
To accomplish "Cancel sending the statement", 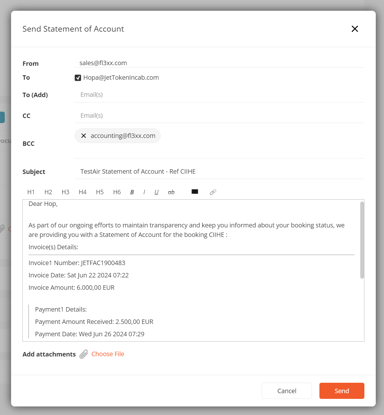I will pyautogui.click(x=287, y=391).
